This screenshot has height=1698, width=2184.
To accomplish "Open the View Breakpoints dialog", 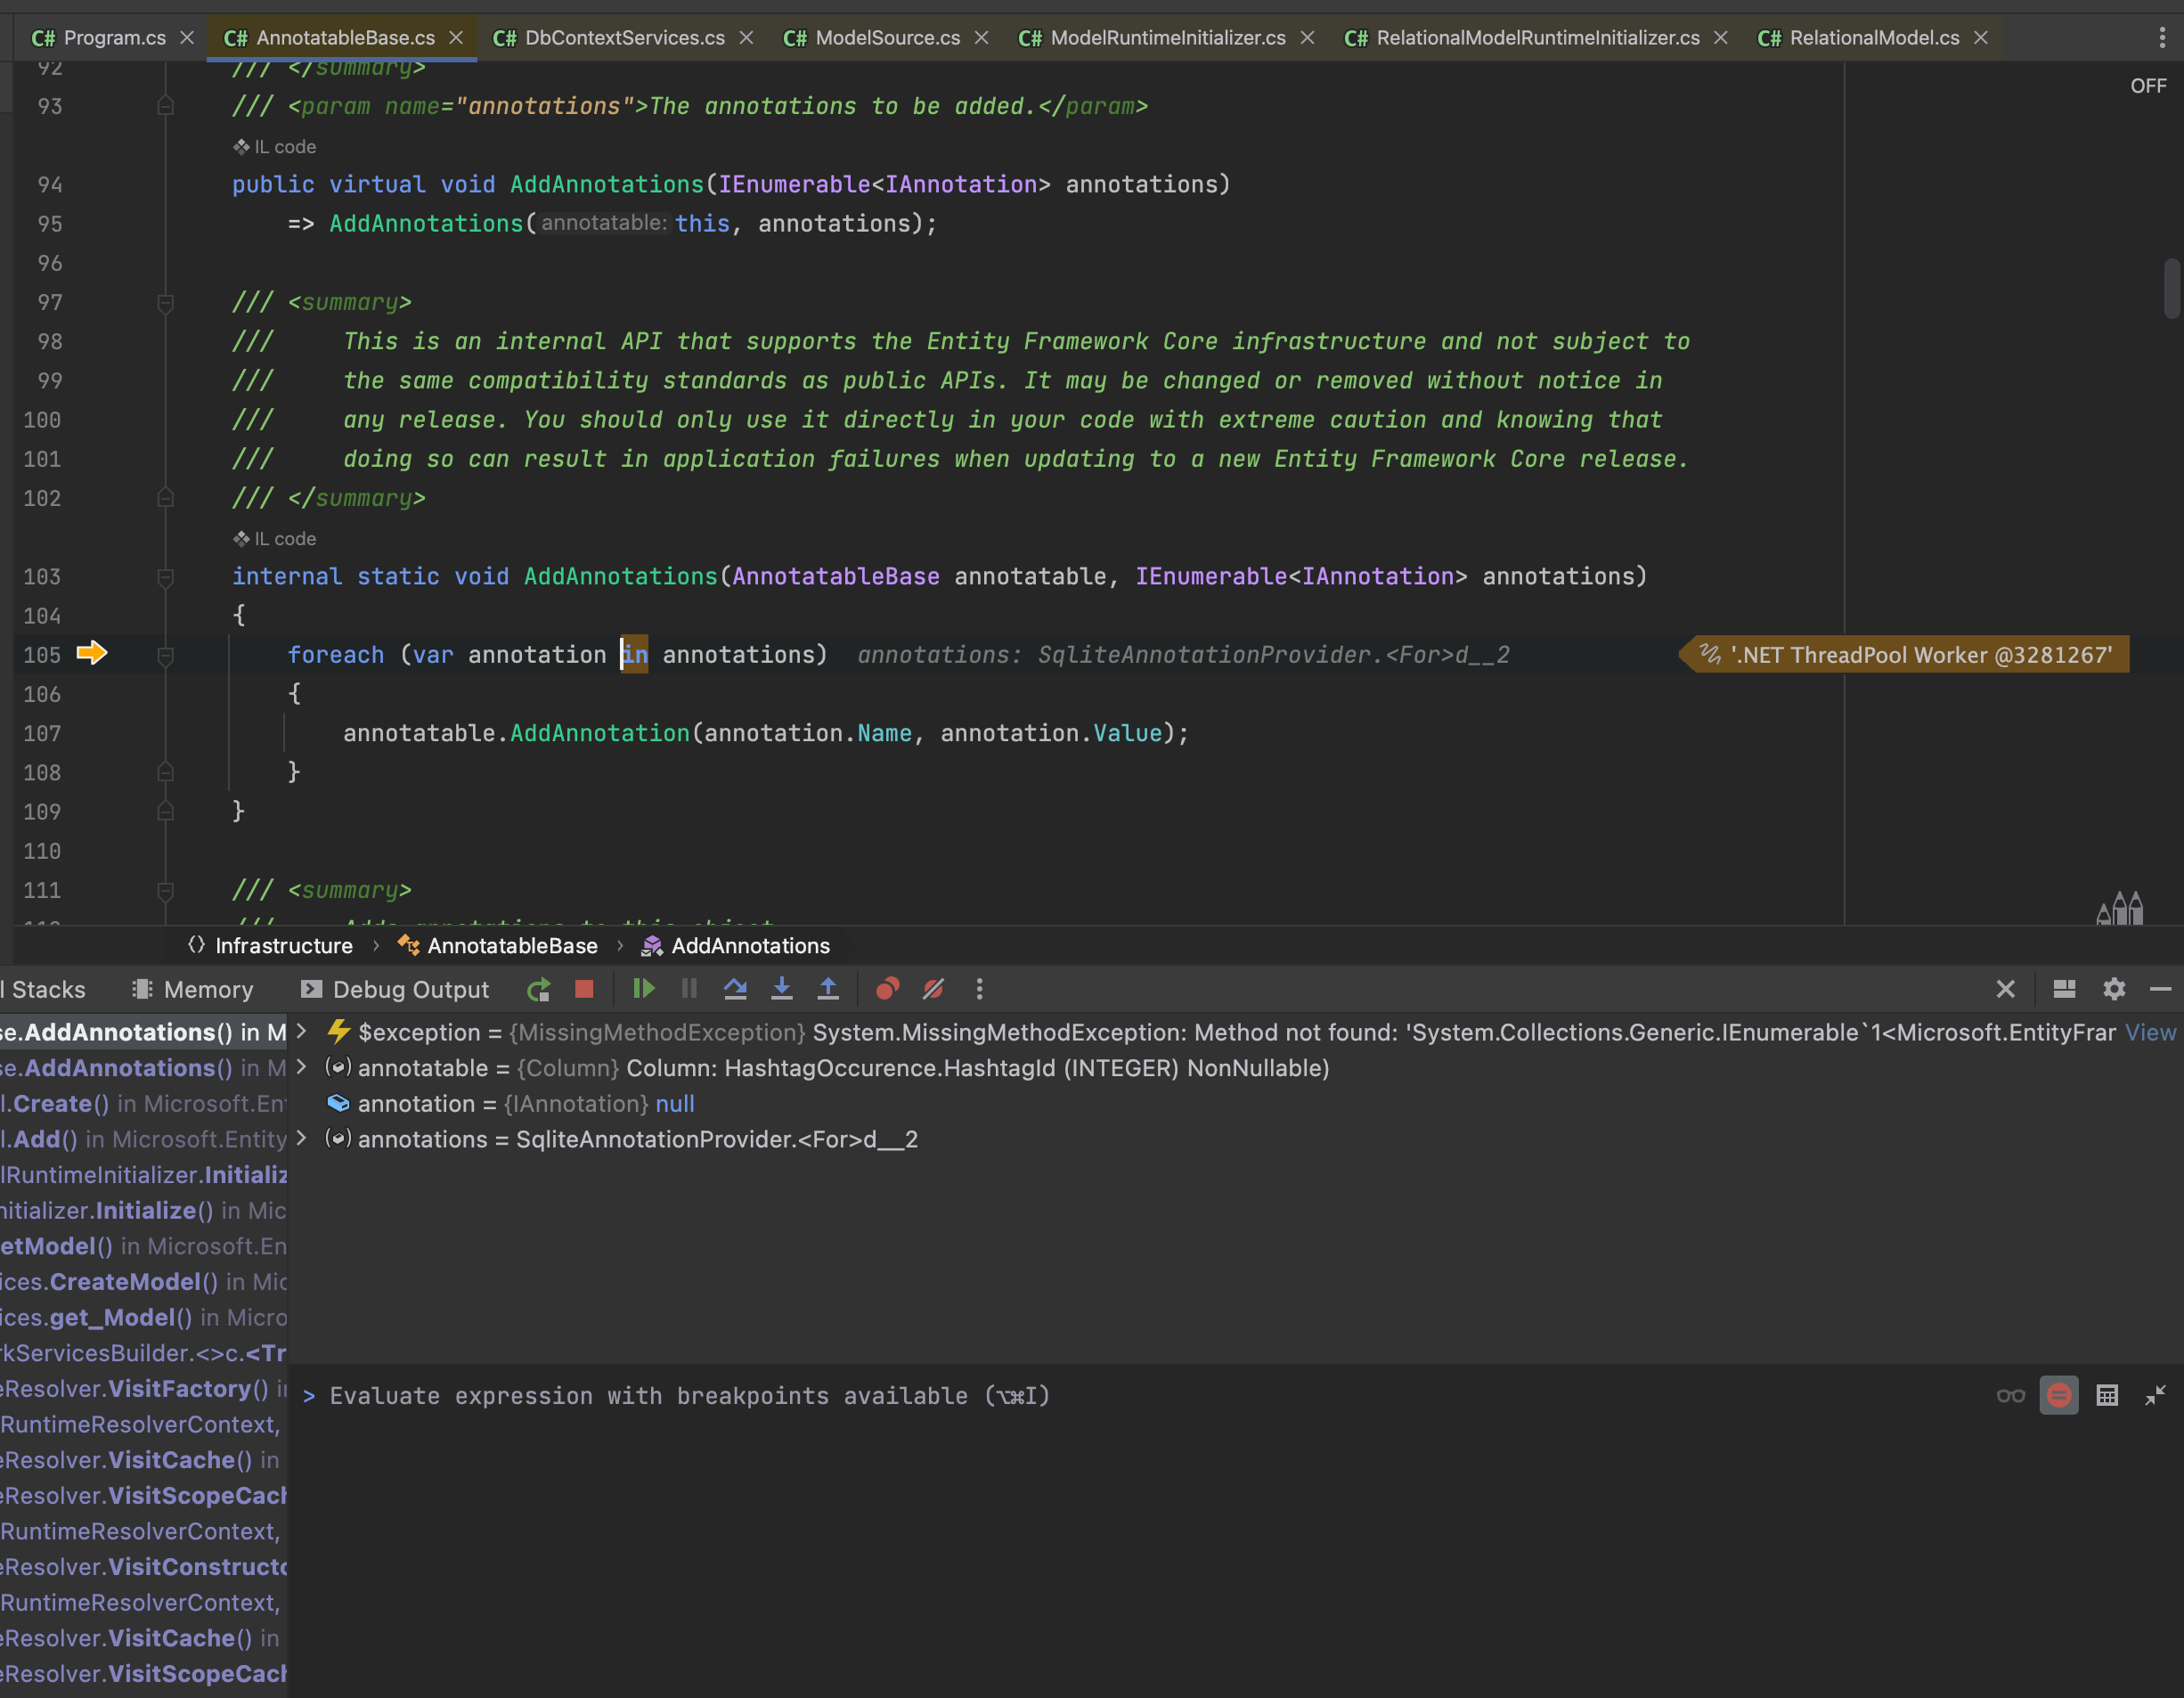I will pos(886,989).
